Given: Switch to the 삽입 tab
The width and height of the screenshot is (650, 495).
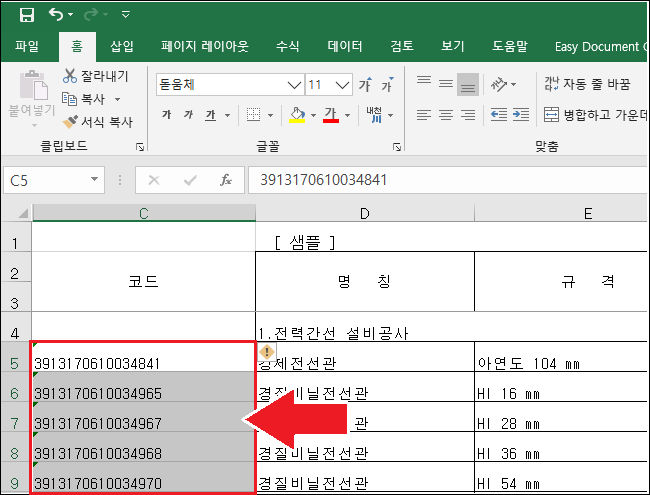Looking at the screenshot, I should [x=122, y=46].
